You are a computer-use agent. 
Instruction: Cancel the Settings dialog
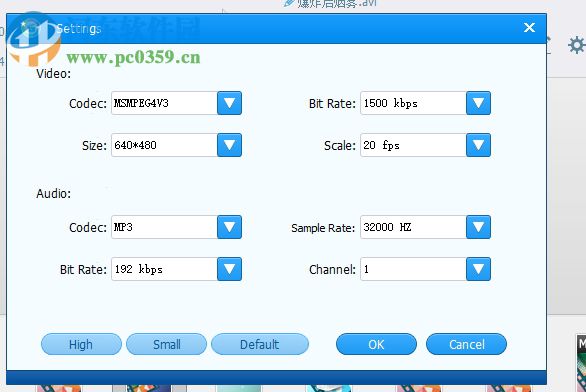tap(466, 344)
